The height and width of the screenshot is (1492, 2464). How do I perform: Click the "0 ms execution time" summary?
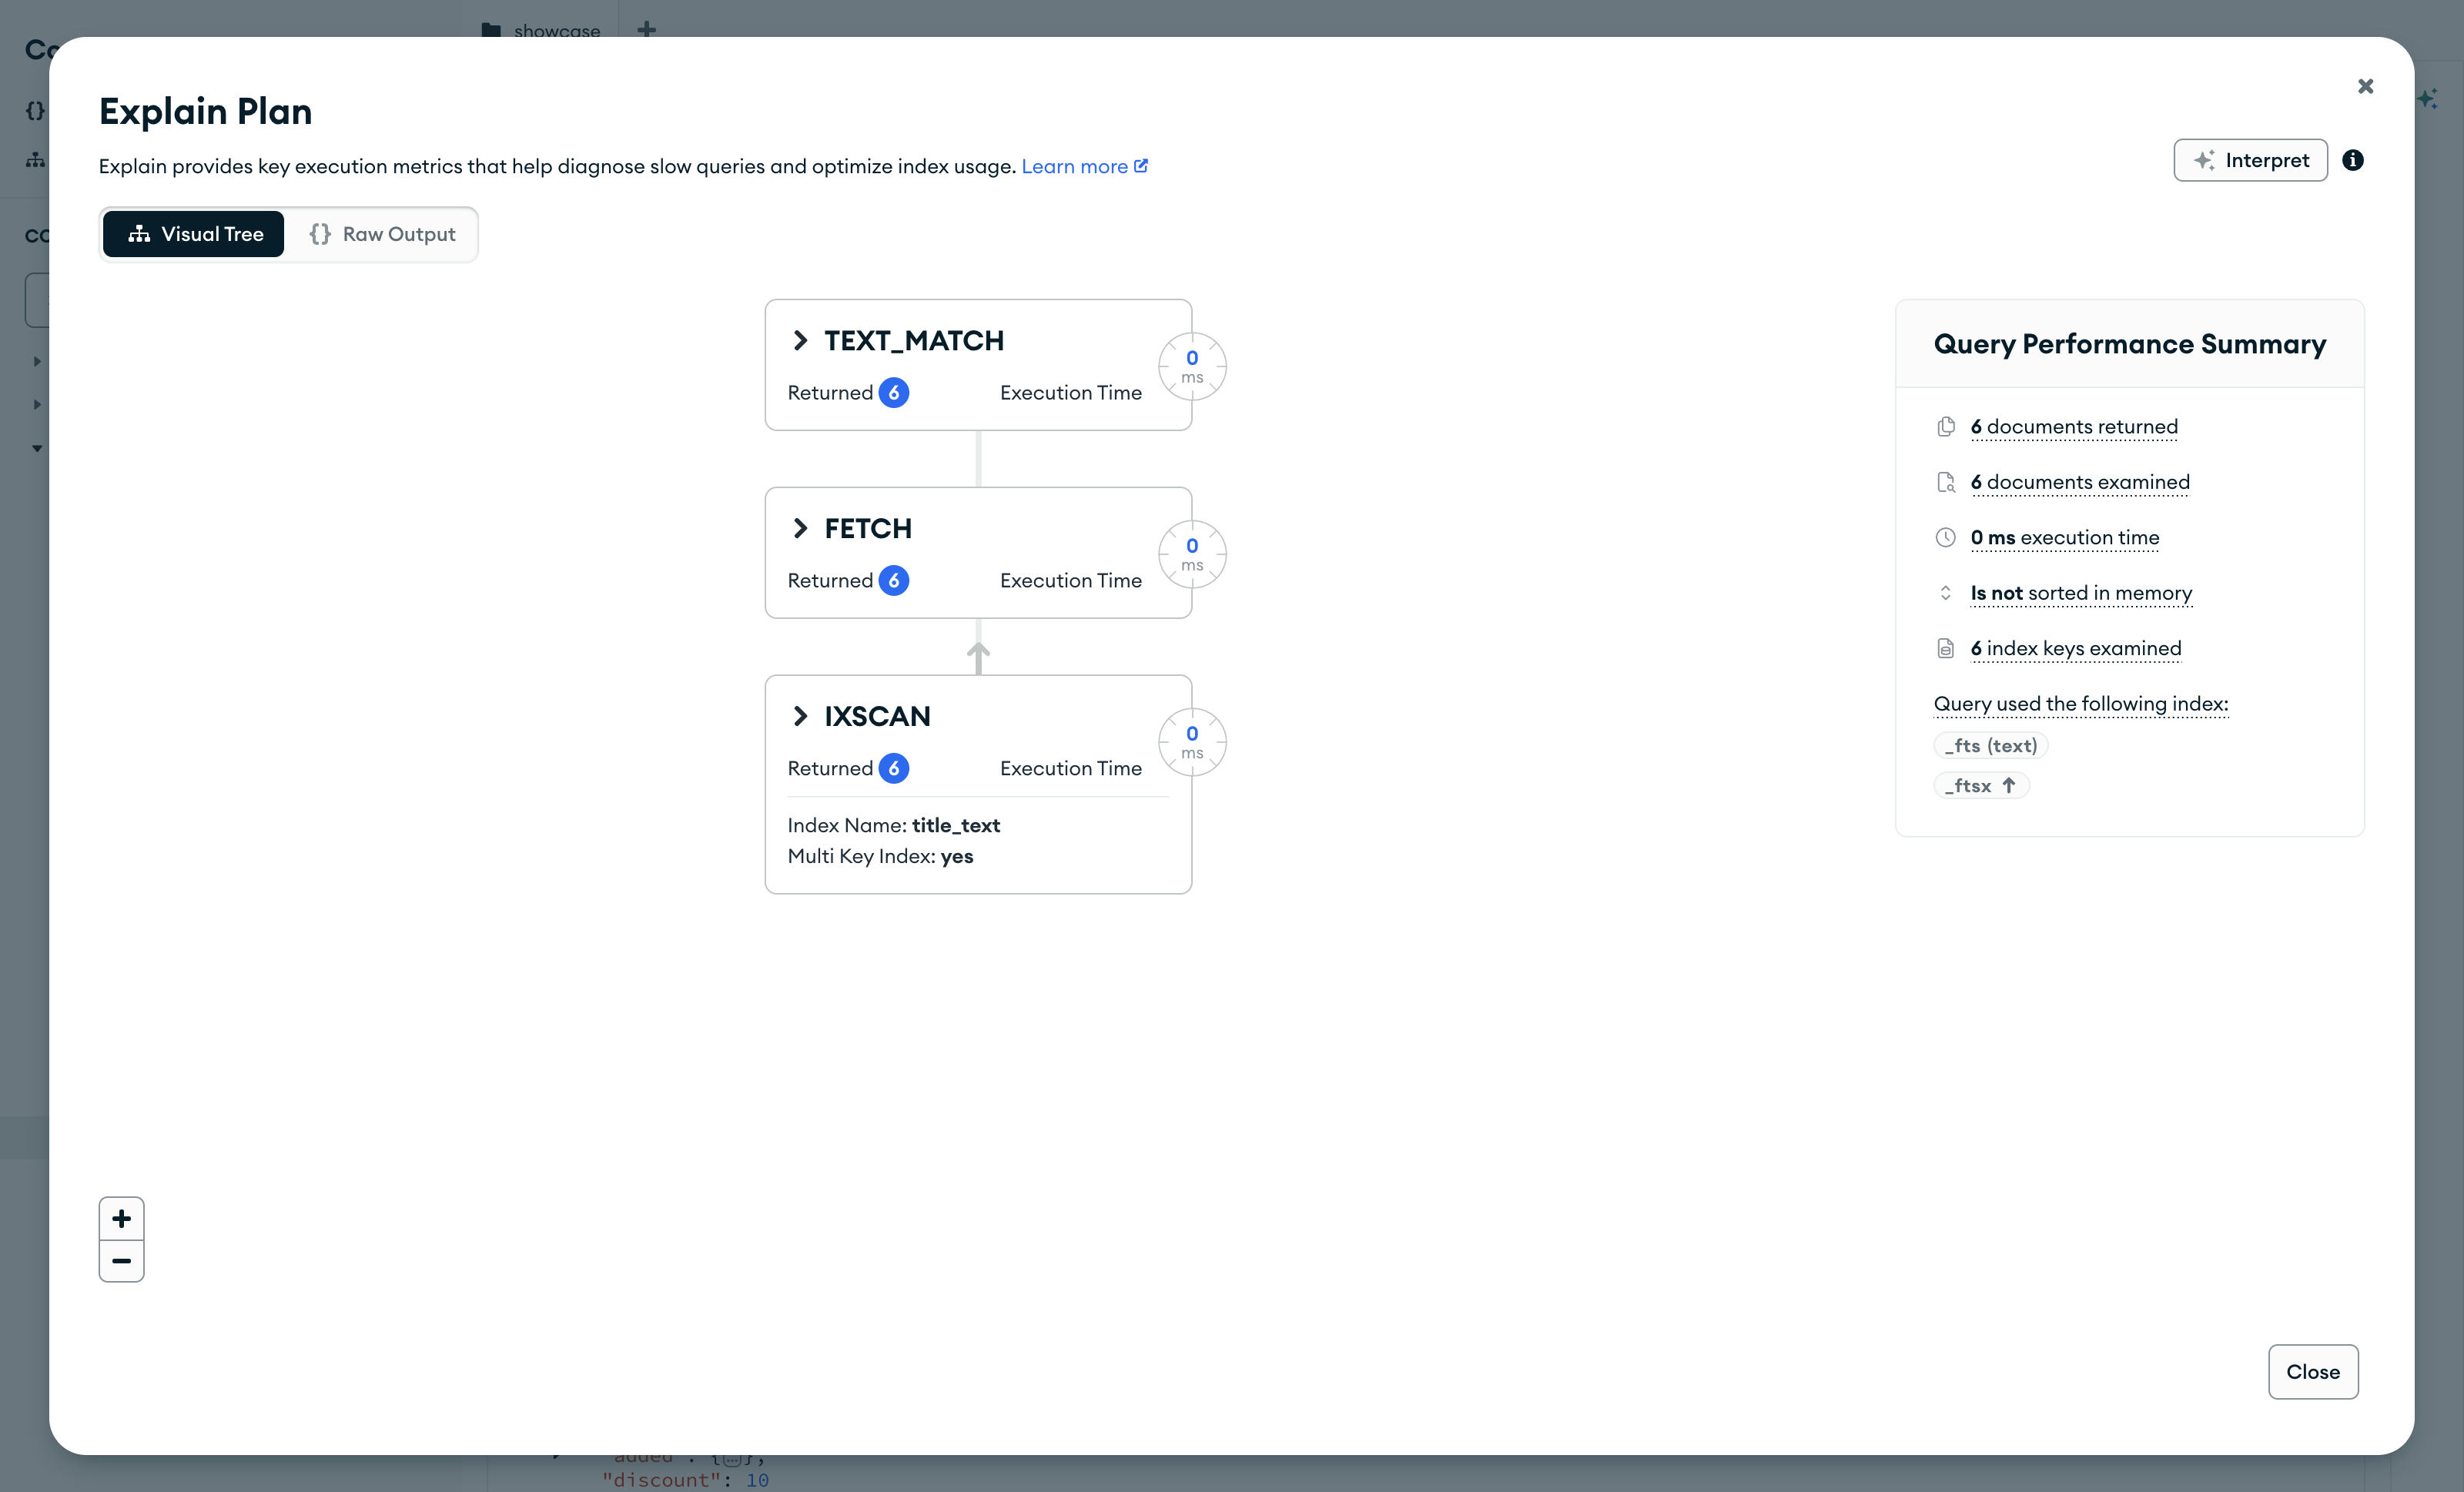(x=2065, y=538)
